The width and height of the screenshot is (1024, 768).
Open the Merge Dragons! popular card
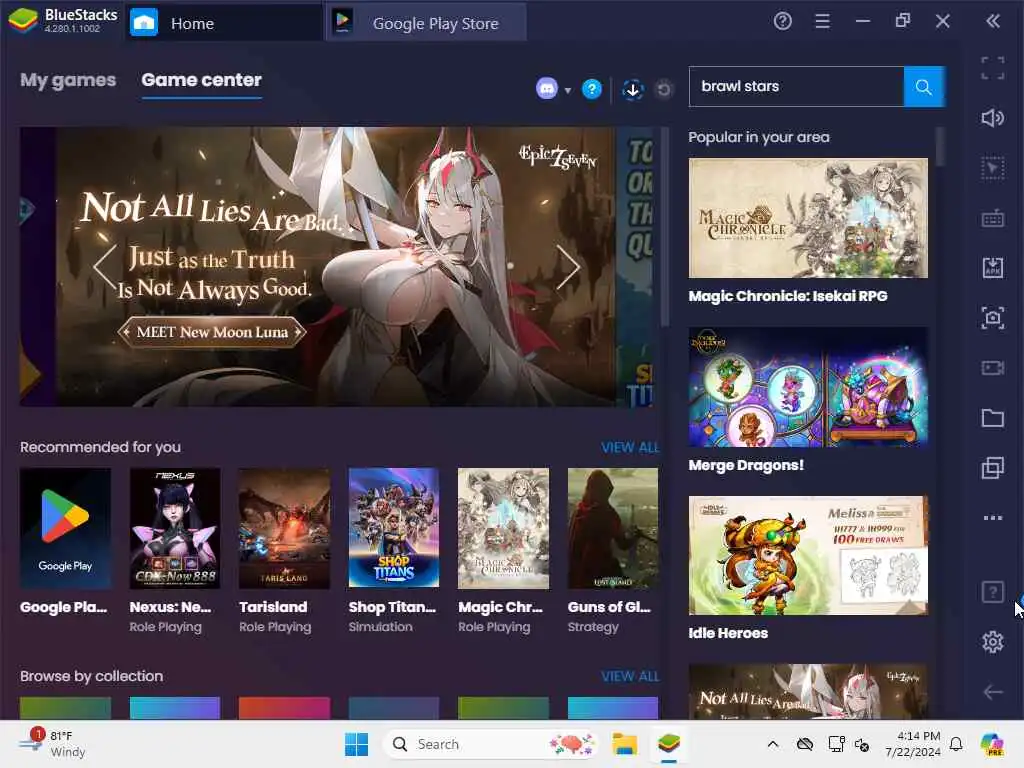(808, 387)
